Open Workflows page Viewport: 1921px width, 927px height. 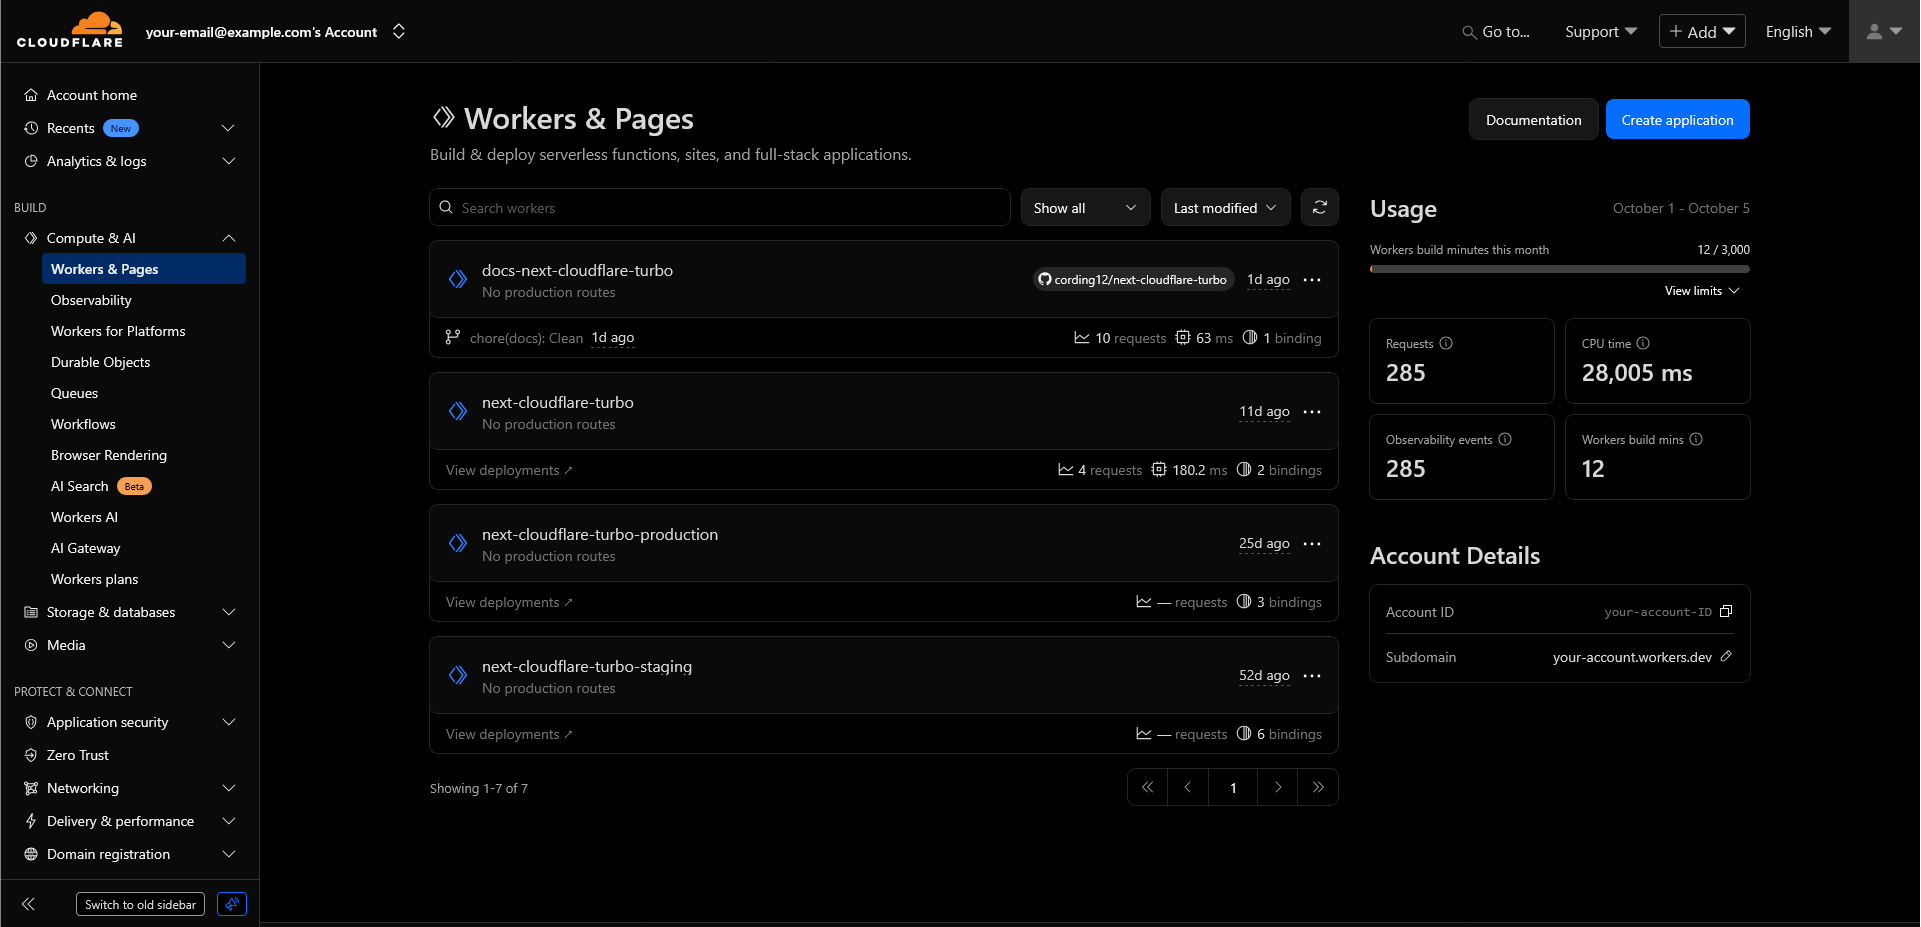83,424
